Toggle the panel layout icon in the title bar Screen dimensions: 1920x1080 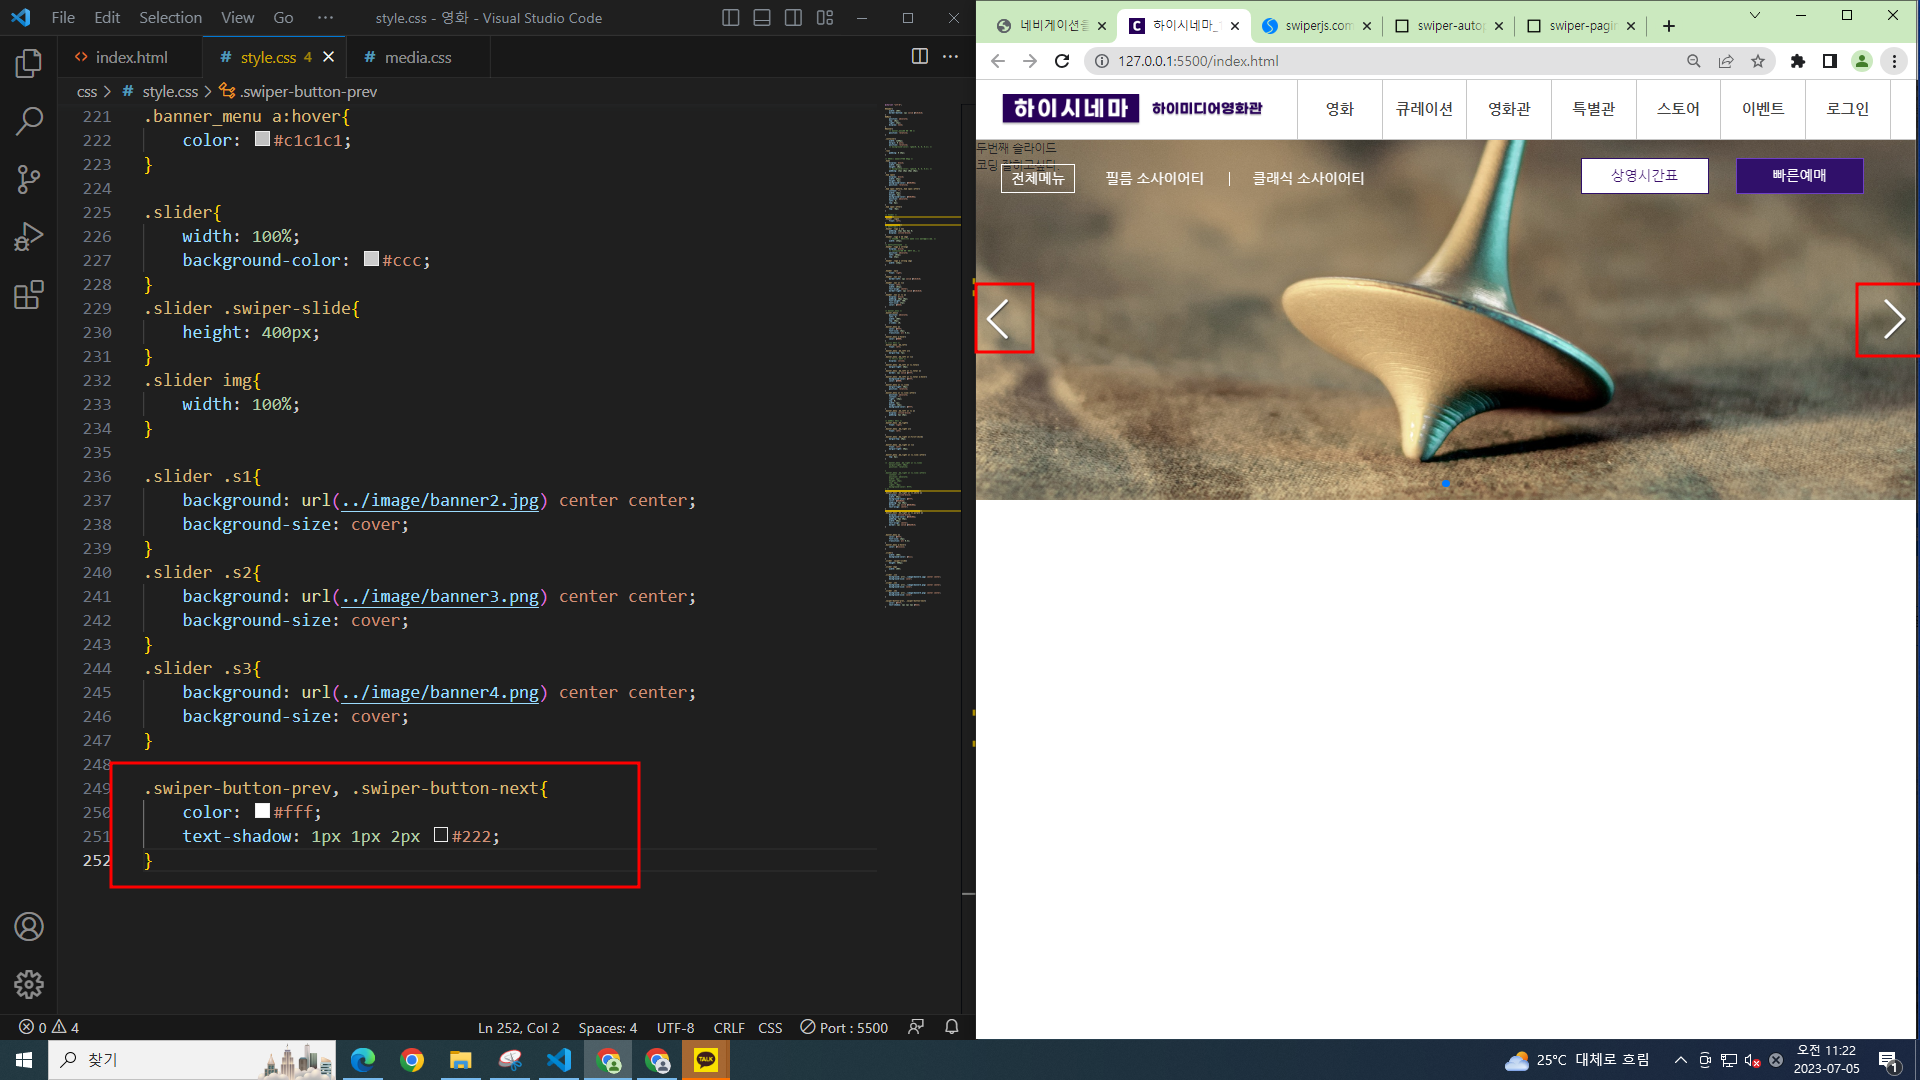coord(761,18)
